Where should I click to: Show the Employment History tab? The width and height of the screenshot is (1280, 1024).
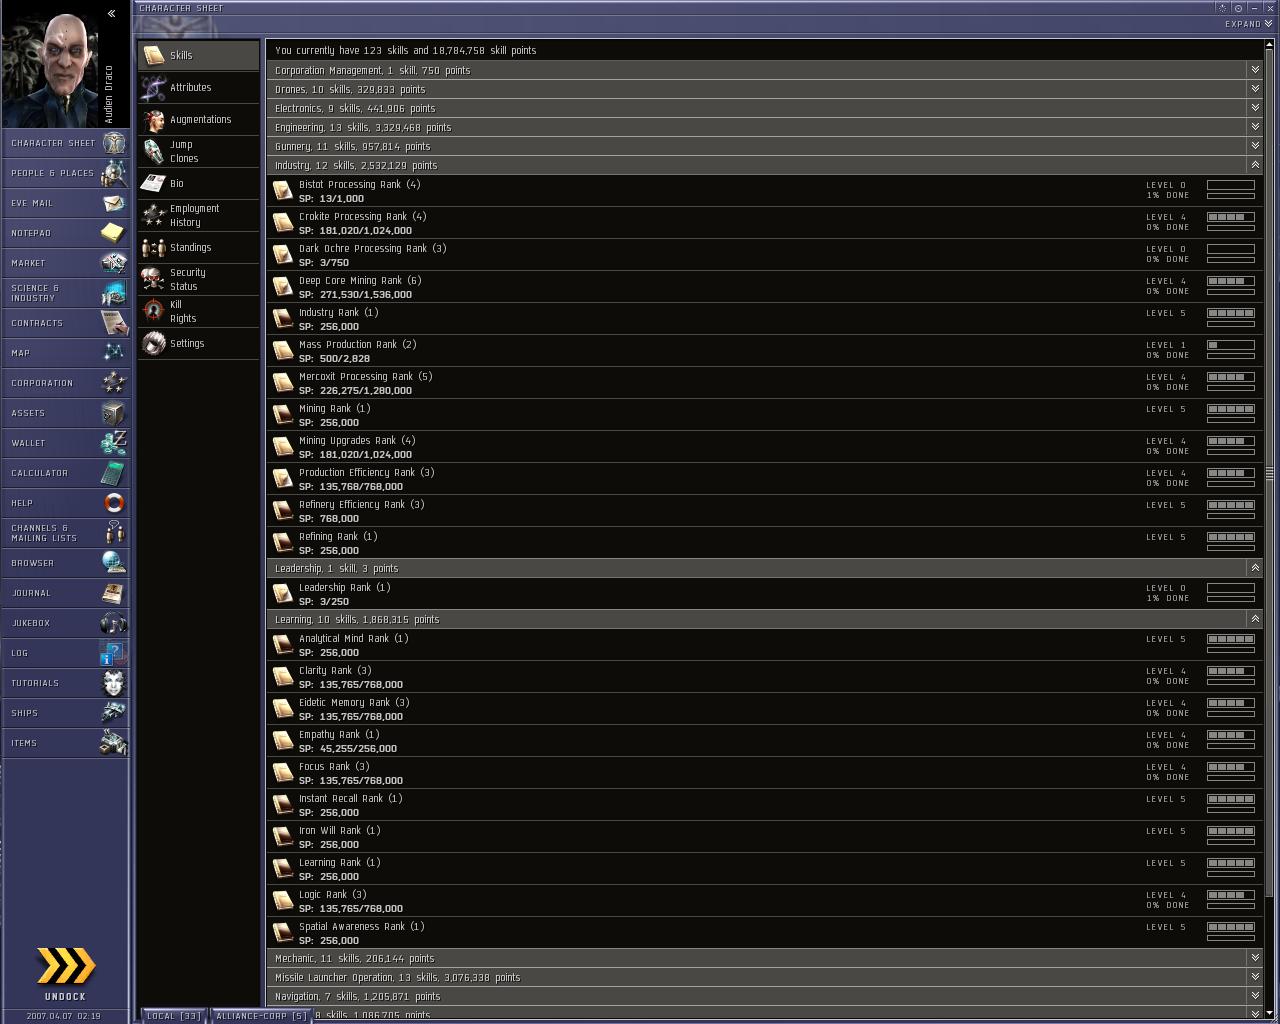tap(199, 215)
